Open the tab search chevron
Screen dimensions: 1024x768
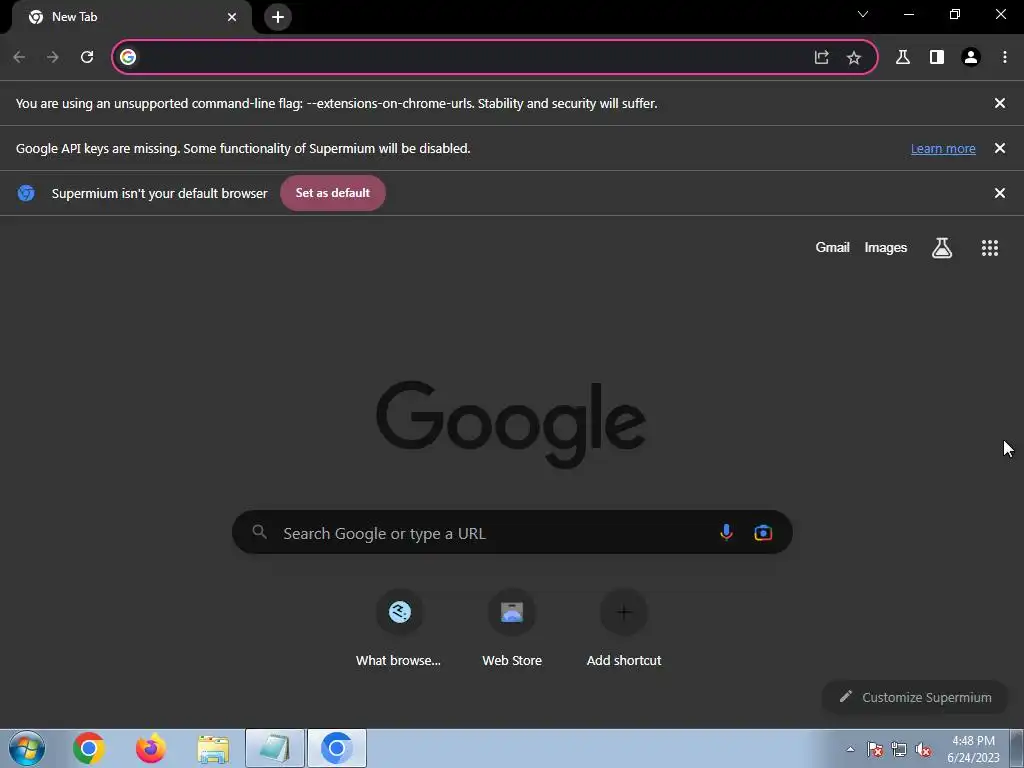[x=863, y=14]
